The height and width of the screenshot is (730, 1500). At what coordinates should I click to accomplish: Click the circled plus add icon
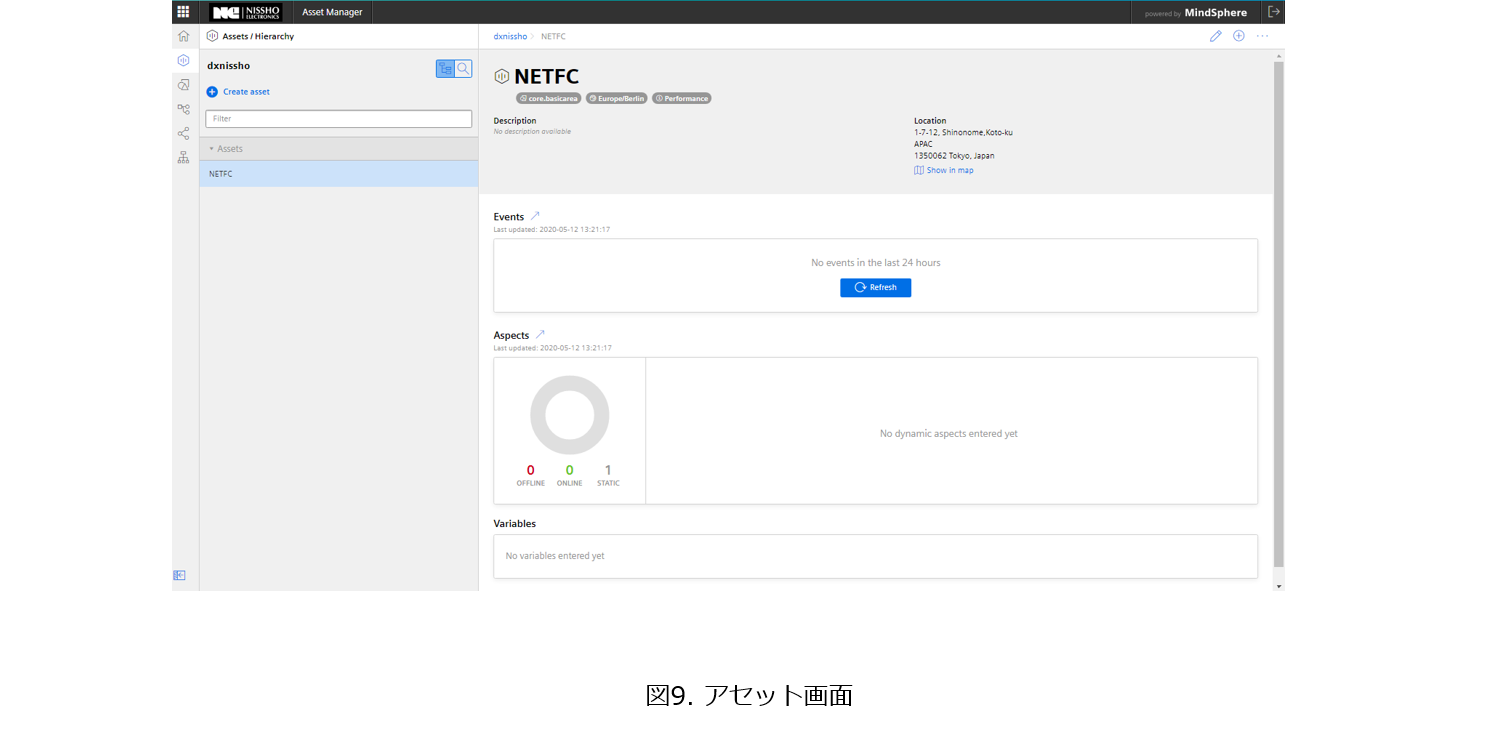(x=1238, y=36)
